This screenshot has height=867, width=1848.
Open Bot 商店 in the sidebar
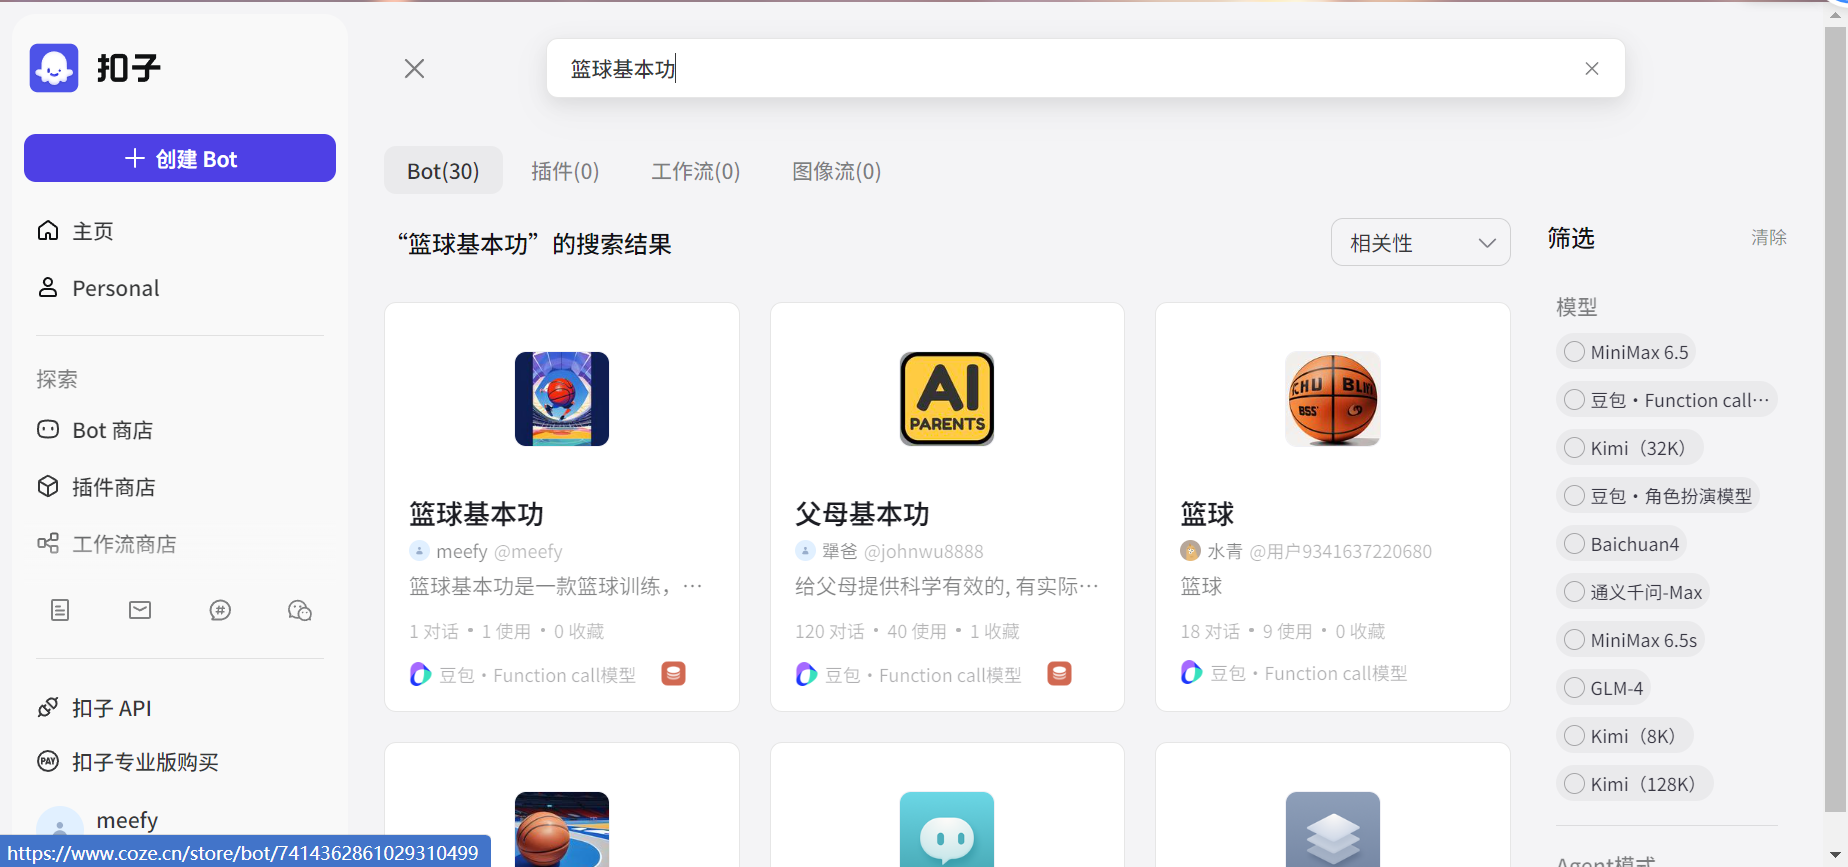click(x=112, y=430)
